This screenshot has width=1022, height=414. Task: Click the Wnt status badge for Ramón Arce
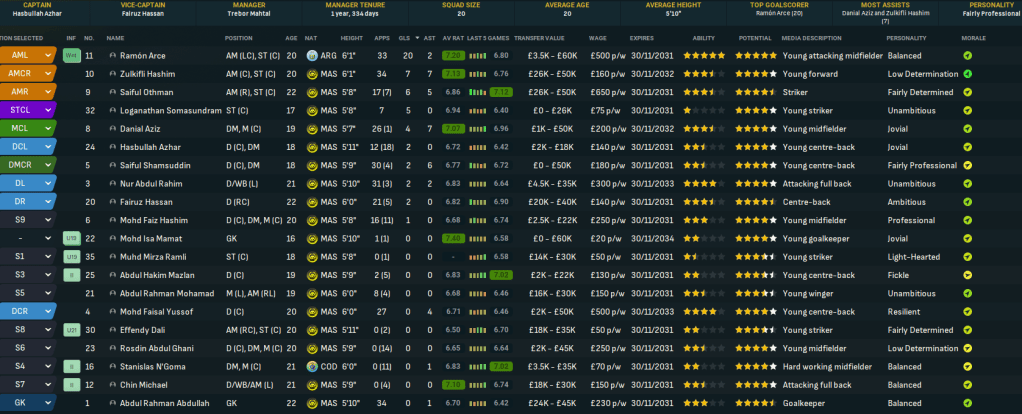pos(71,56)
